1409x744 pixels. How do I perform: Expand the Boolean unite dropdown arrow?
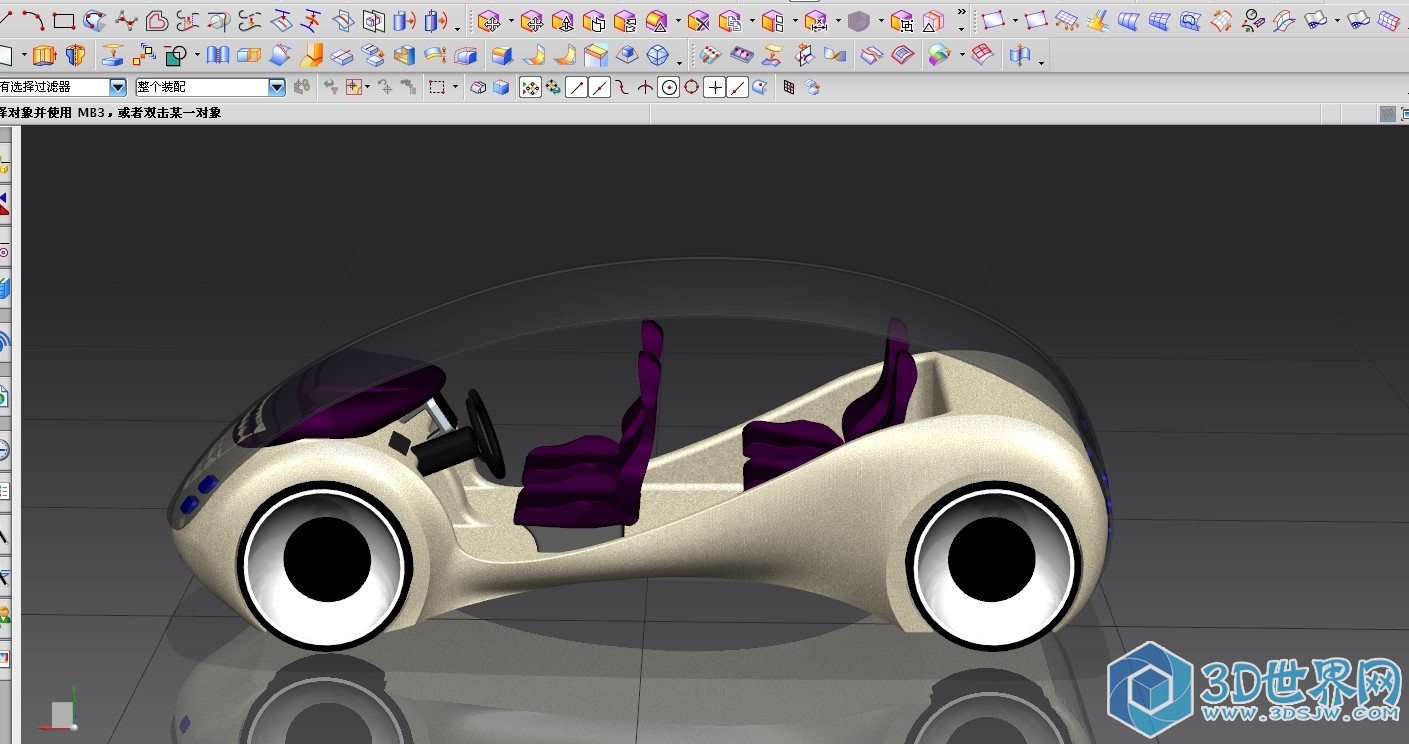(197, 55)
